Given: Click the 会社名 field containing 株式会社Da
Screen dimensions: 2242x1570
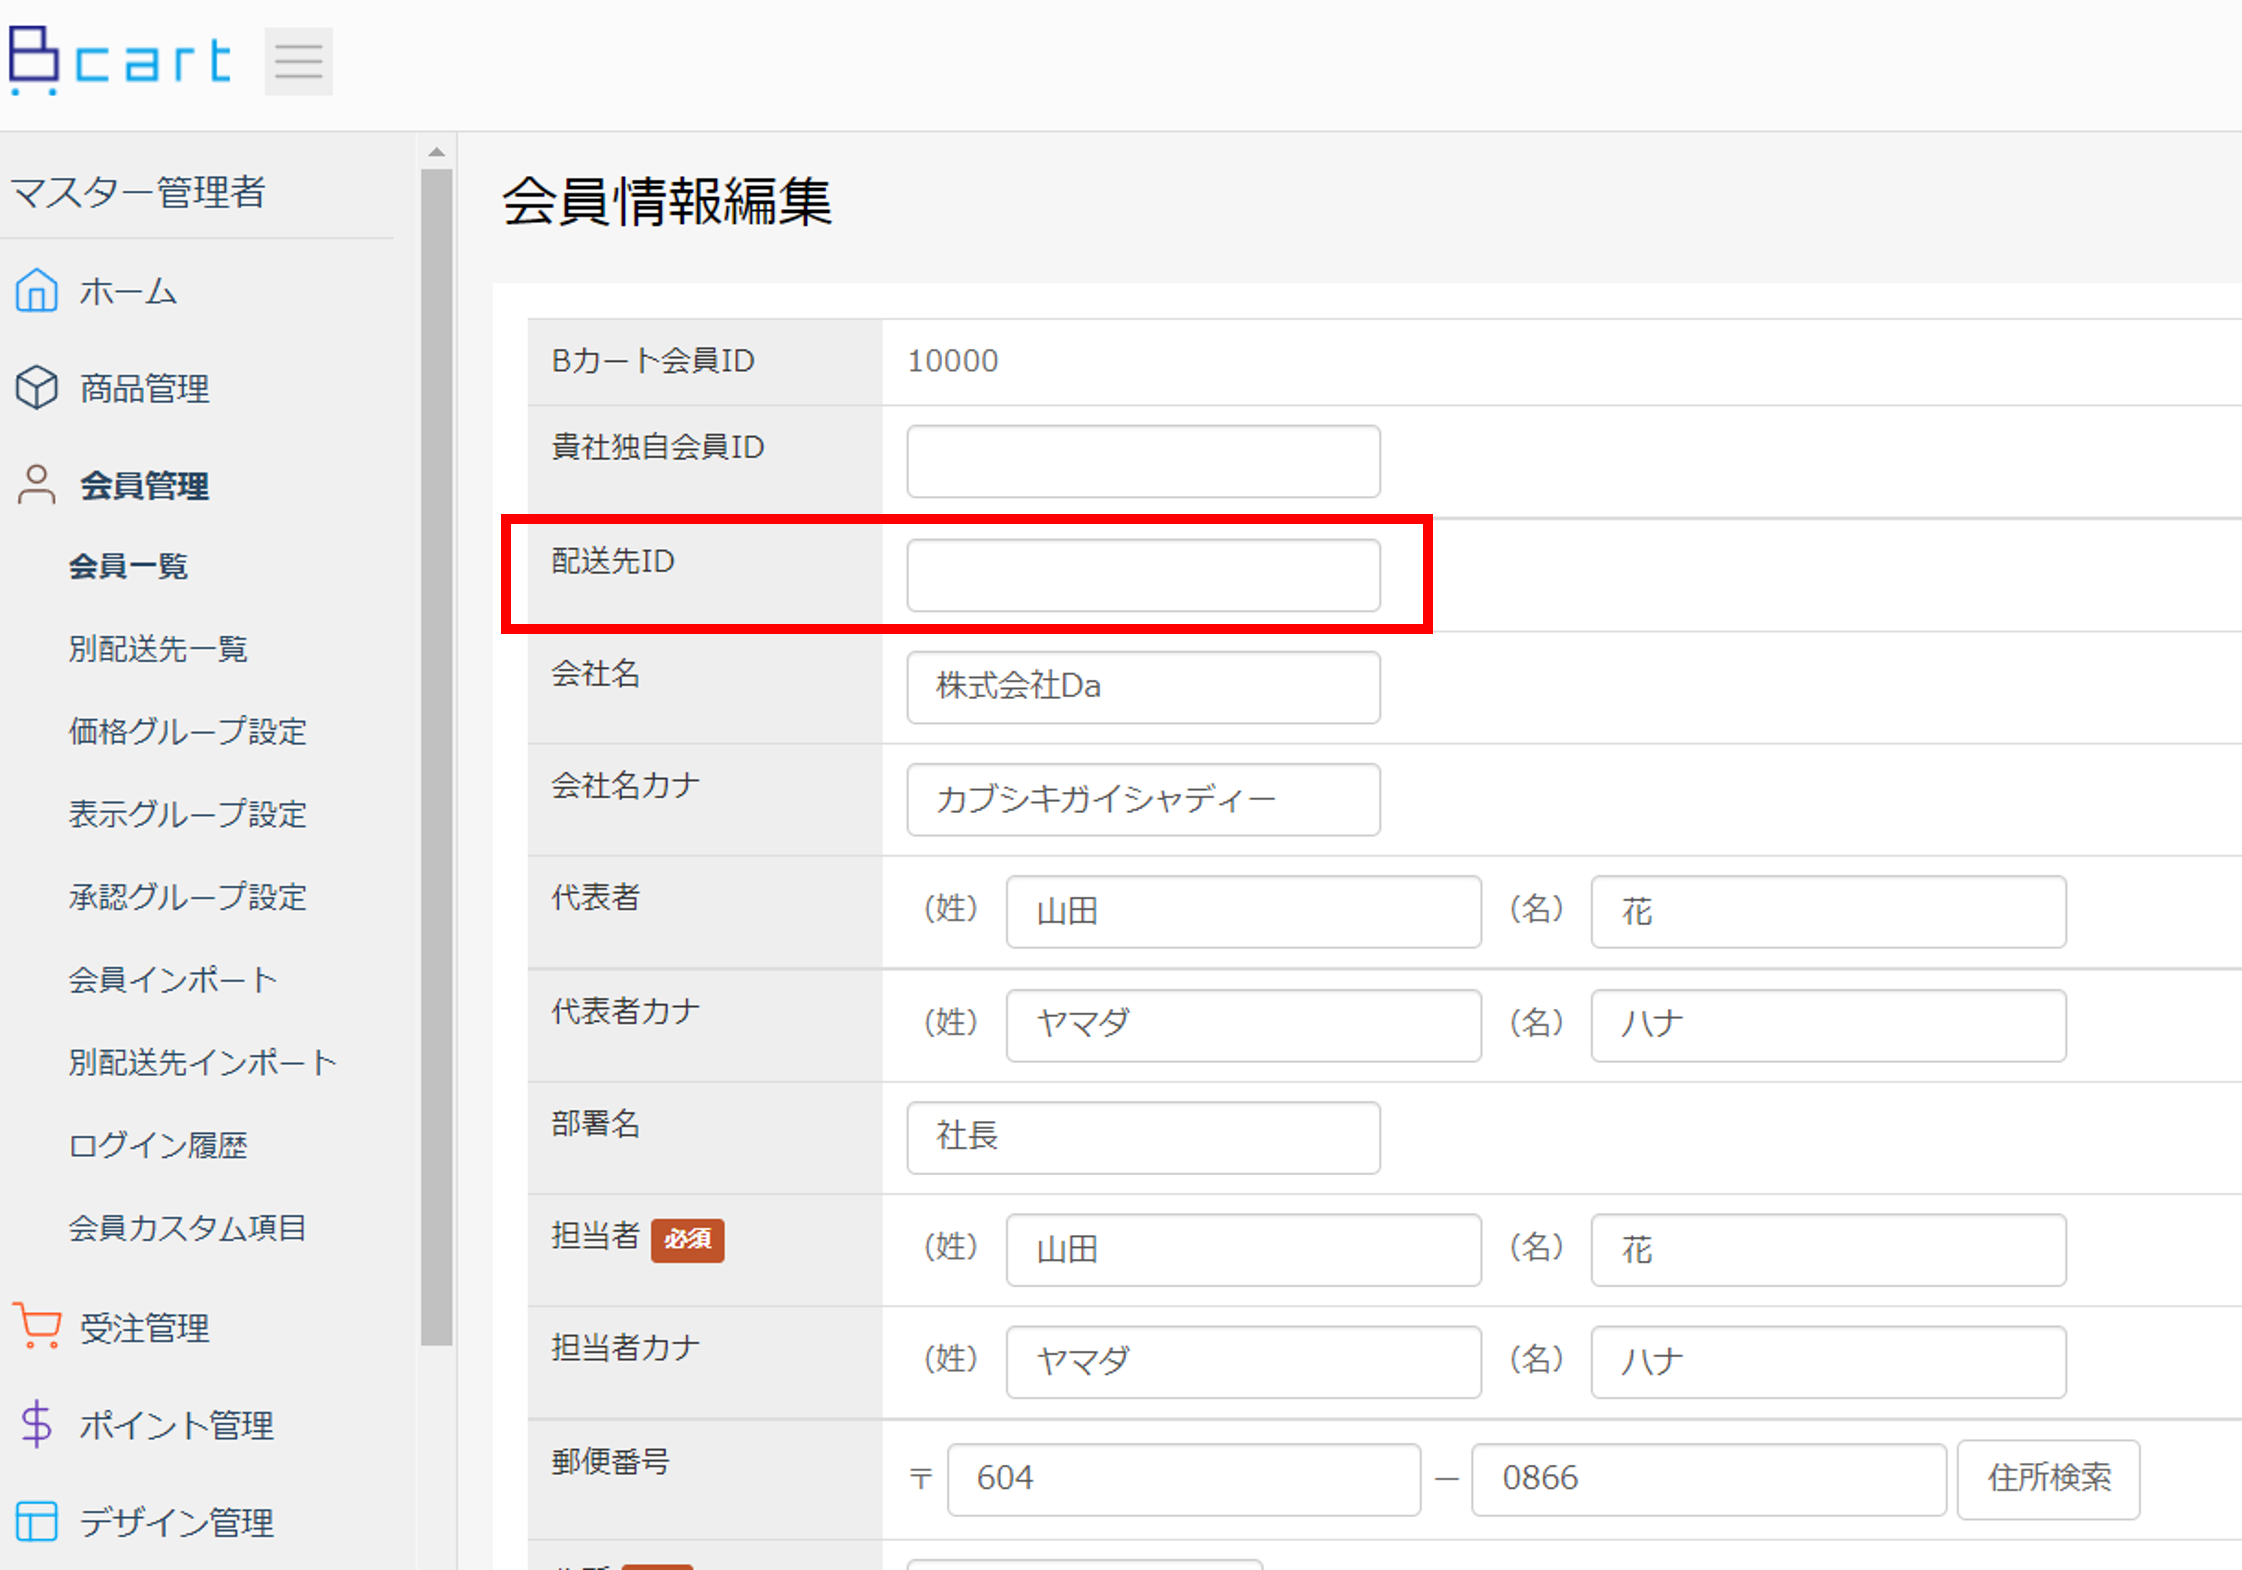Looking at the screenshot, I should [x=1143, y=687].
